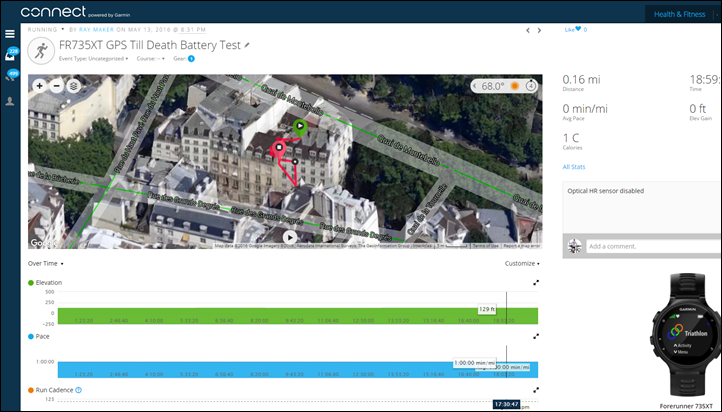This screenshot has width=722, height=412.
Task: Open the Customize charts dropdown
Action: tap(522, 264)
